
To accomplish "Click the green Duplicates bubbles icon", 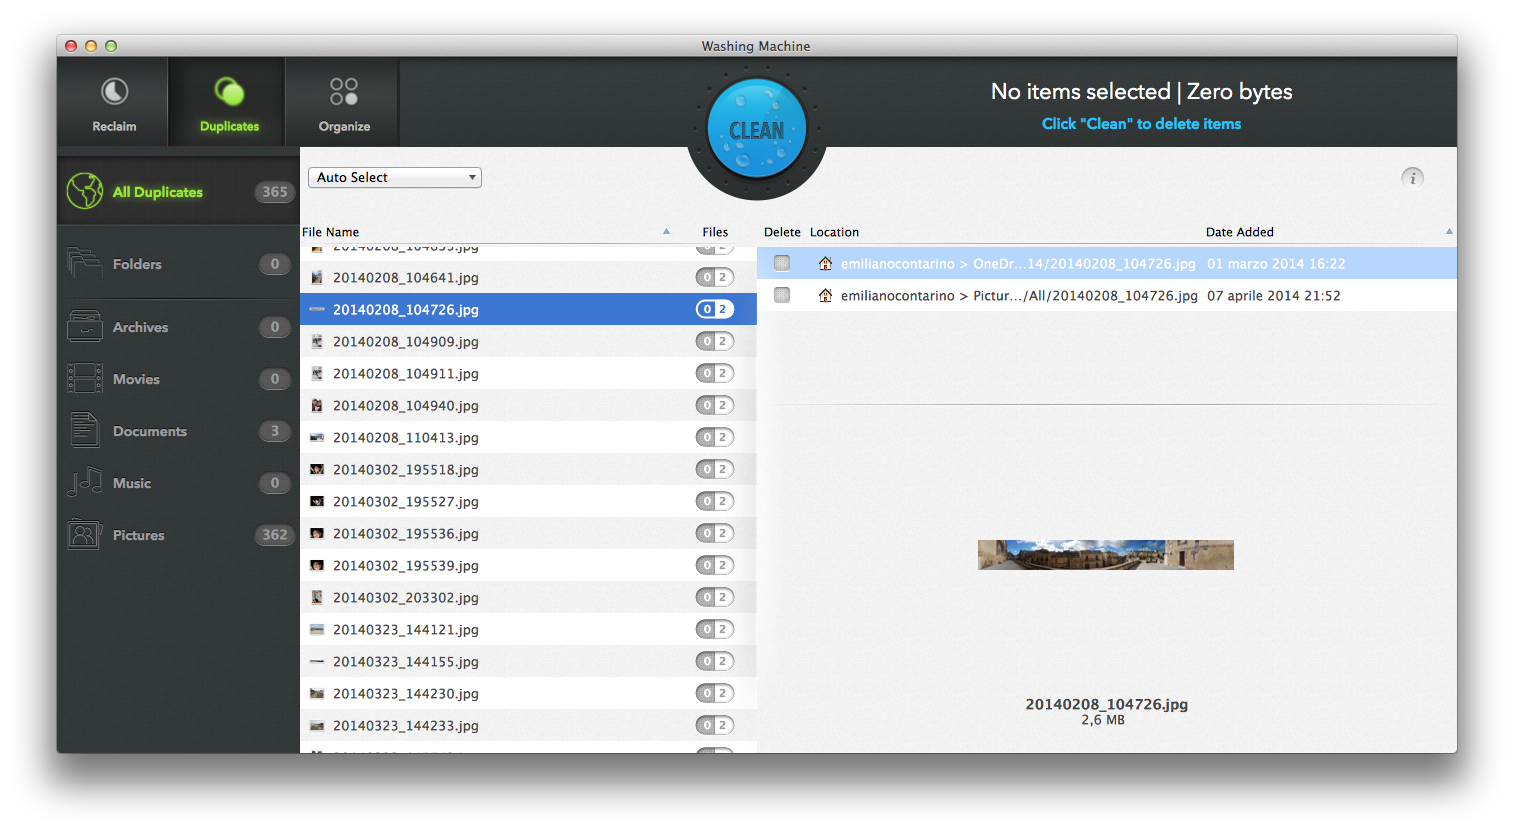I will 229,92.
